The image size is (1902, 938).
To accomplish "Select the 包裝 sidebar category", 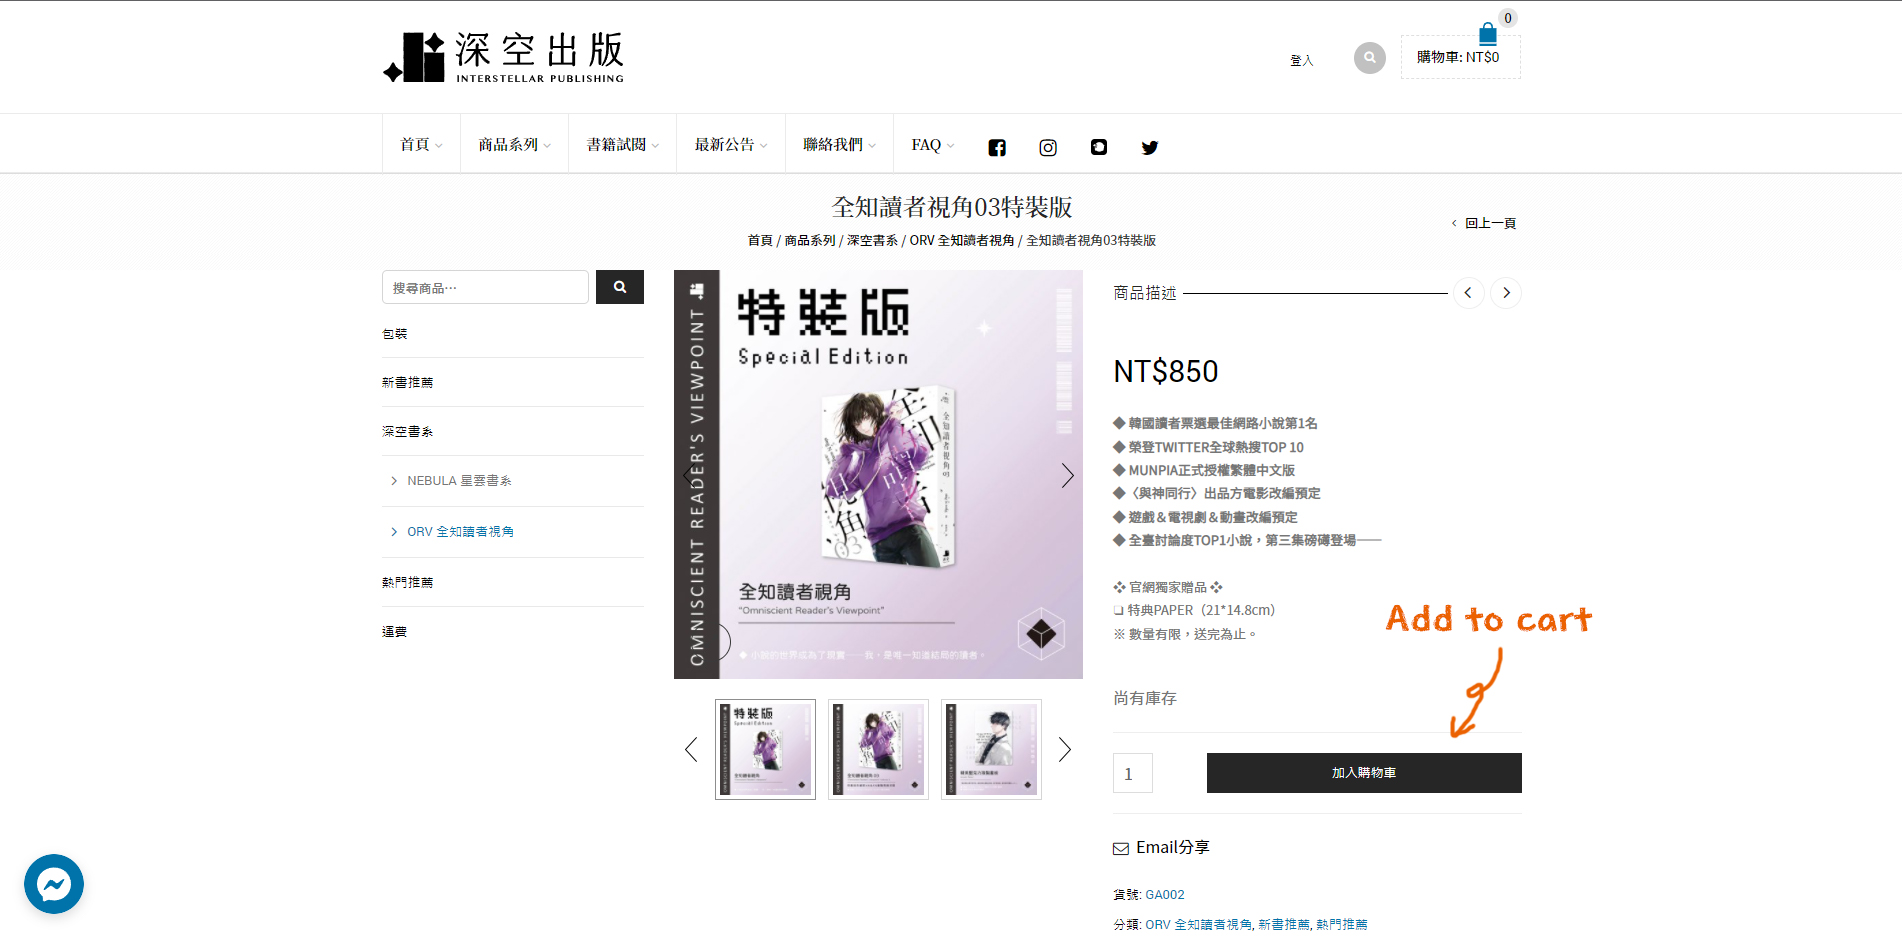I will click(395, 334).
